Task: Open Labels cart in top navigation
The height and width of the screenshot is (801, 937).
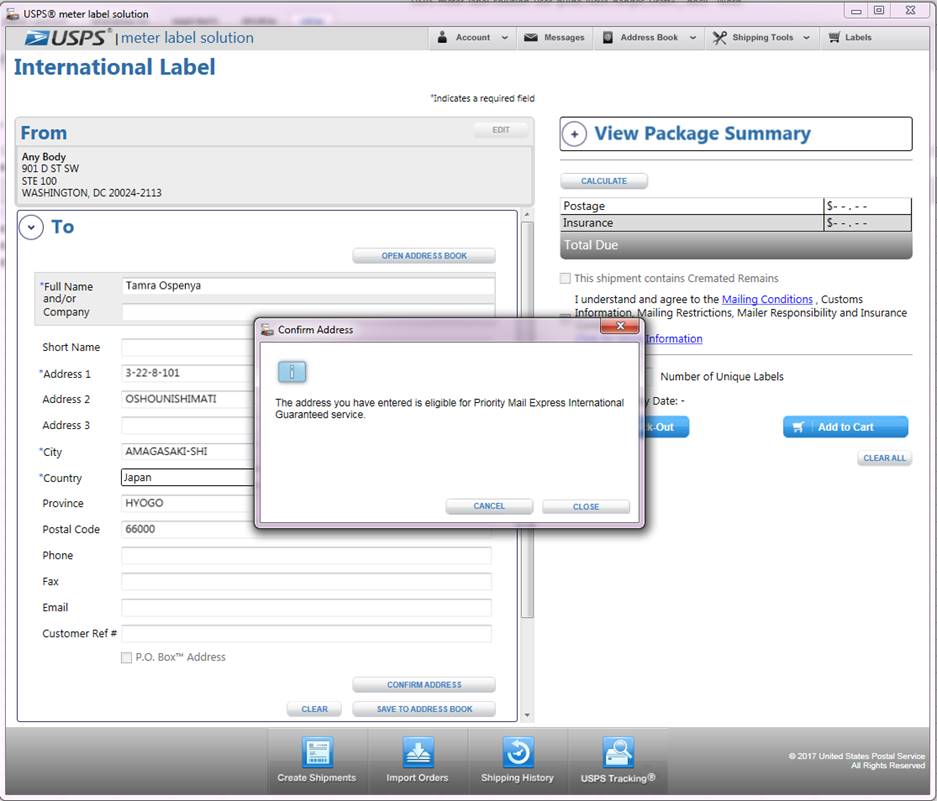Action: coord(849,38)
